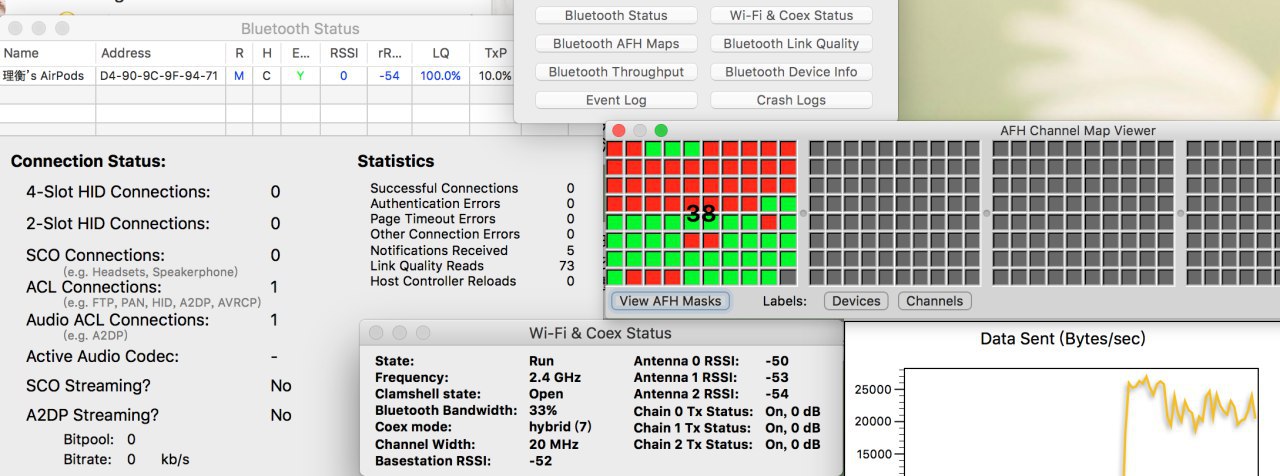Open Wi-Fi & Coex Status
Image resolution: width=1280 pixels, height=476 pixels.
791,15
